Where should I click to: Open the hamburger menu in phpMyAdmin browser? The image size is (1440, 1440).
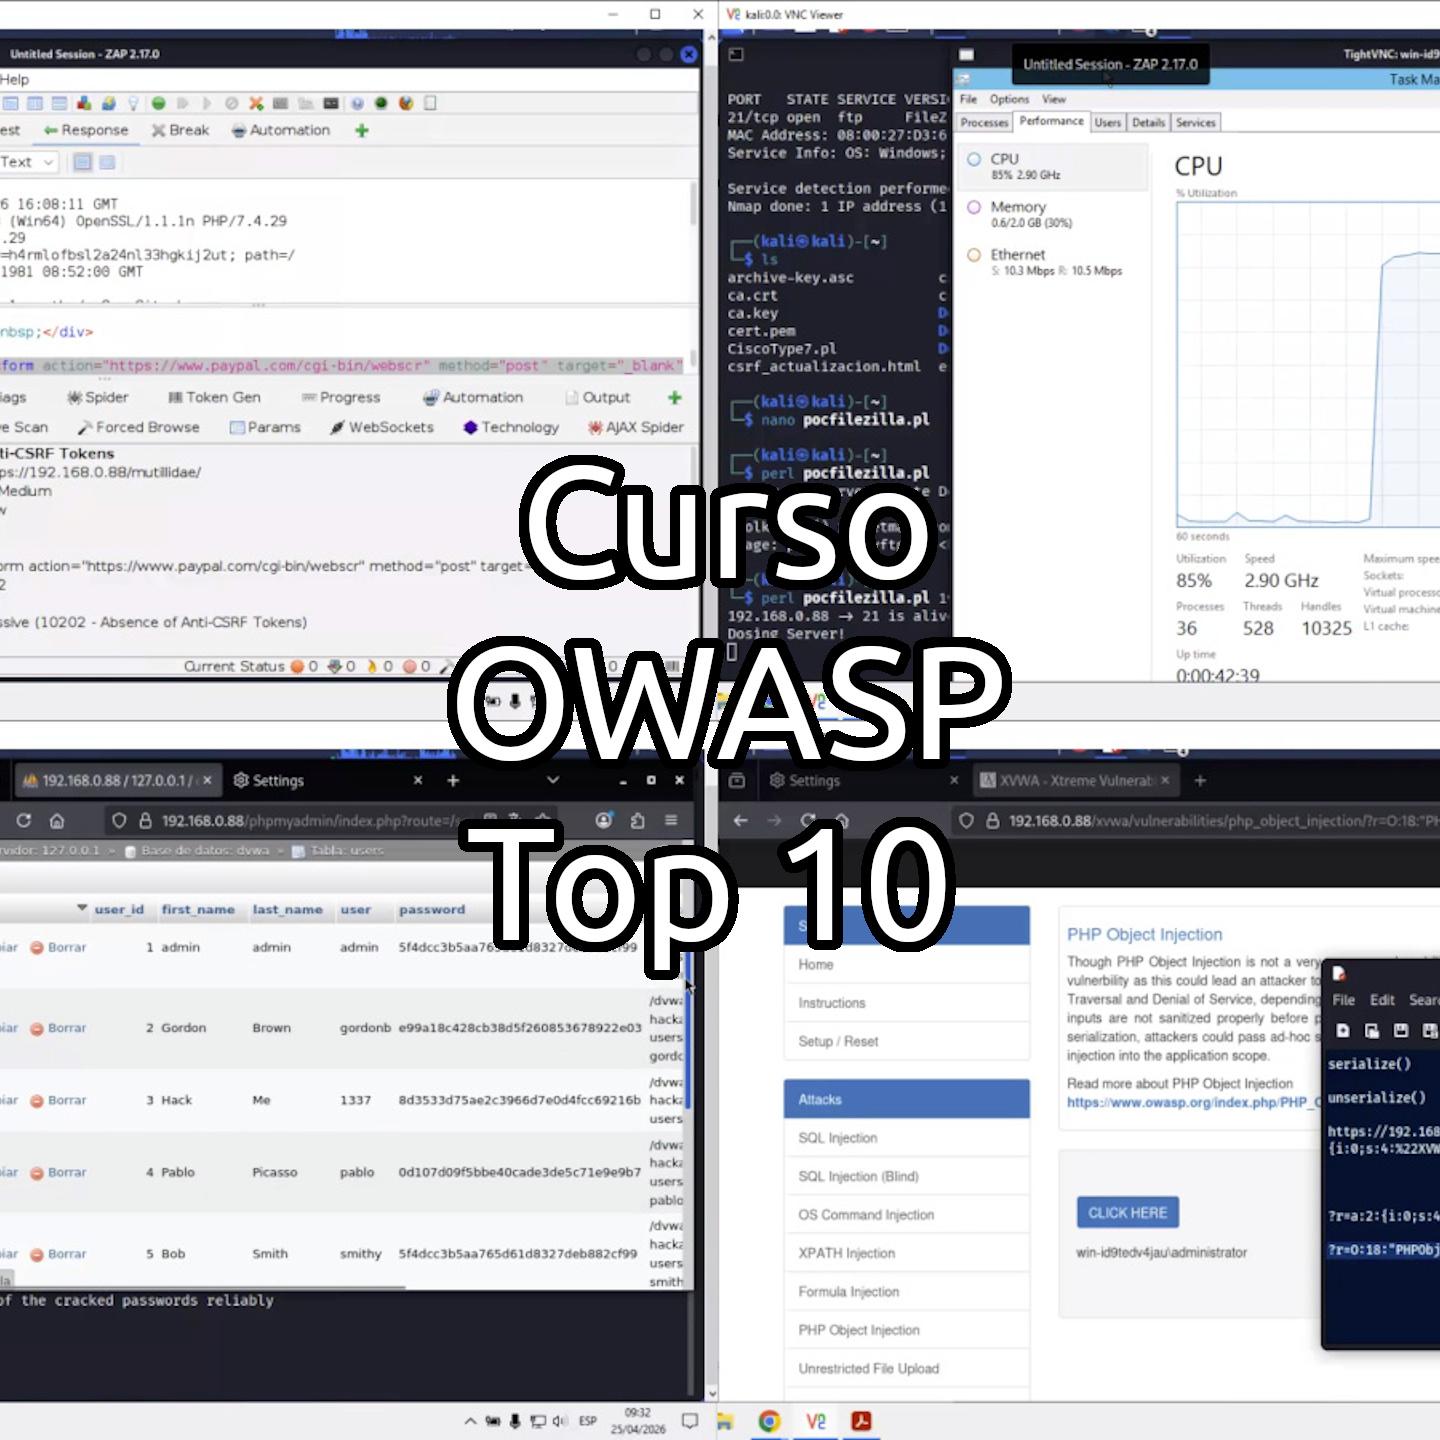pyautogui.click(x=671, y=821)
